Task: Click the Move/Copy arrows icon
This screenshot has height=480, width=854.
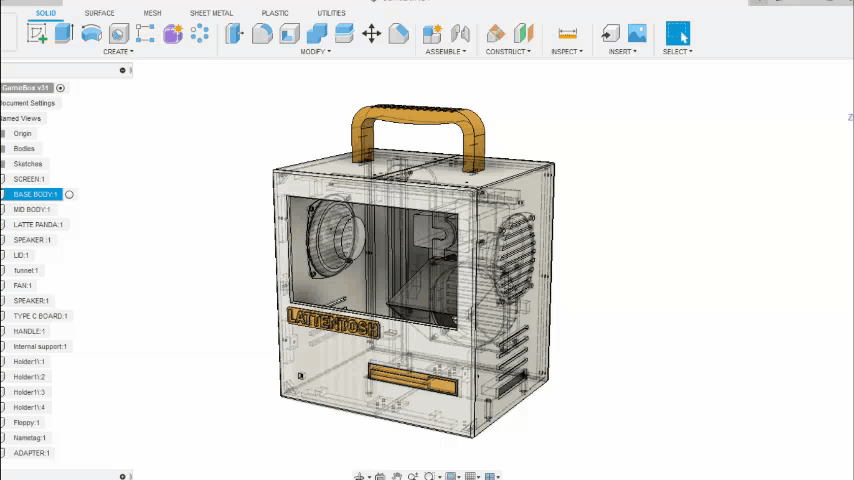Action: (x=371, y=34)
